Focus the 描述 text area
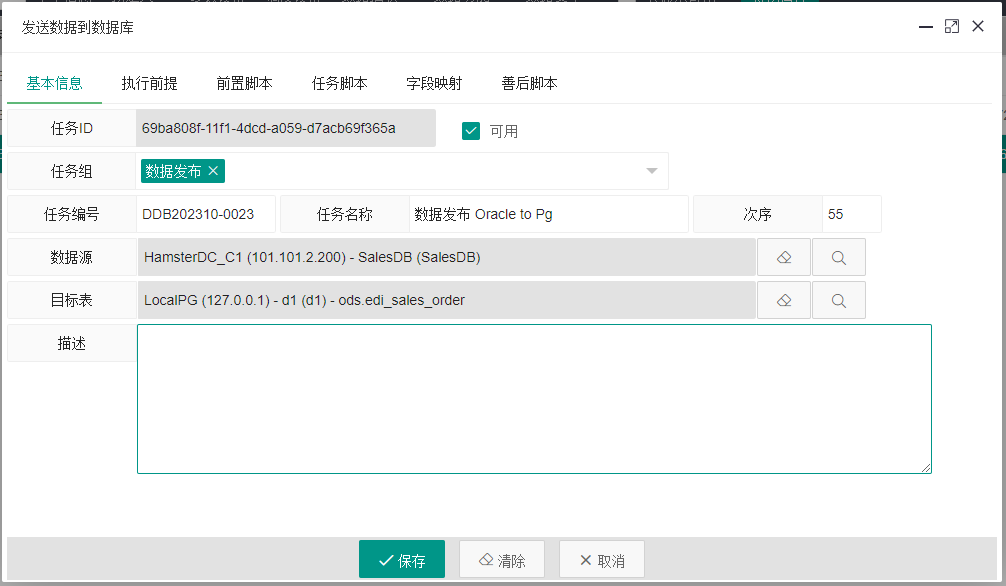This screenshot has width=1006, height=586. point(534,399)
